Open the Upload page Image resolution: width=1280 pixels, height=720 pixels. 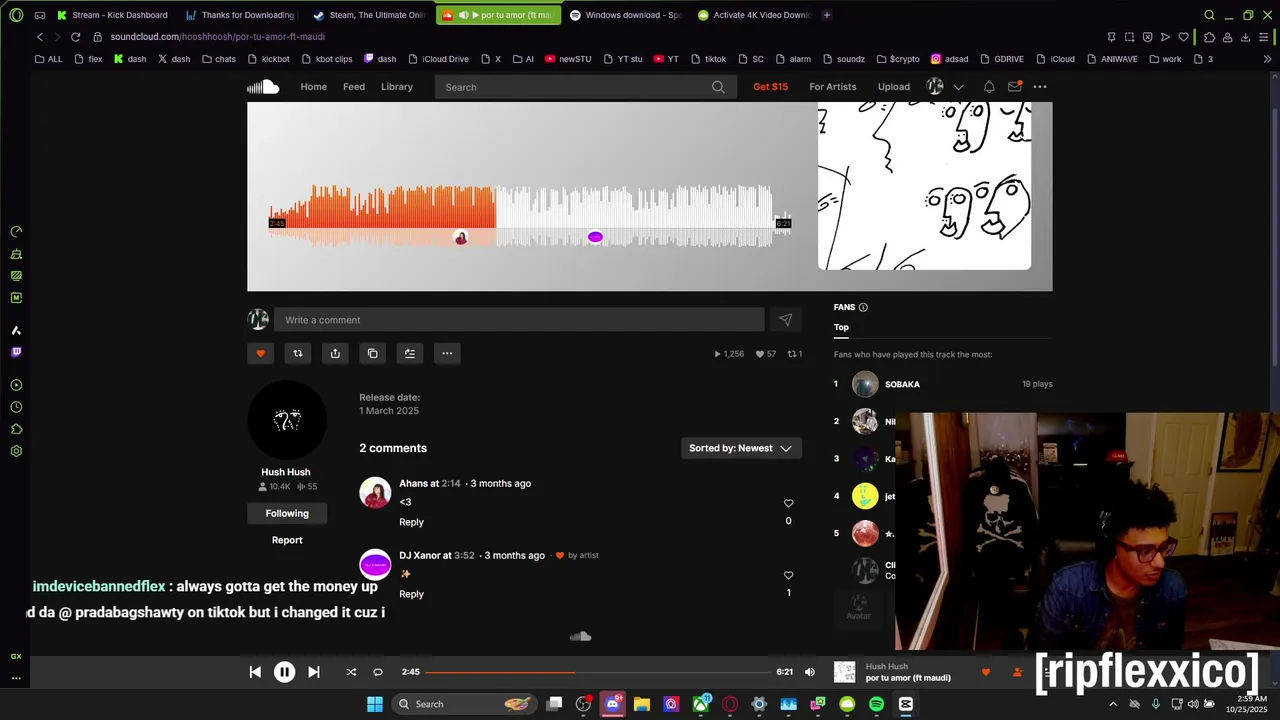click(x=894, y=87)
